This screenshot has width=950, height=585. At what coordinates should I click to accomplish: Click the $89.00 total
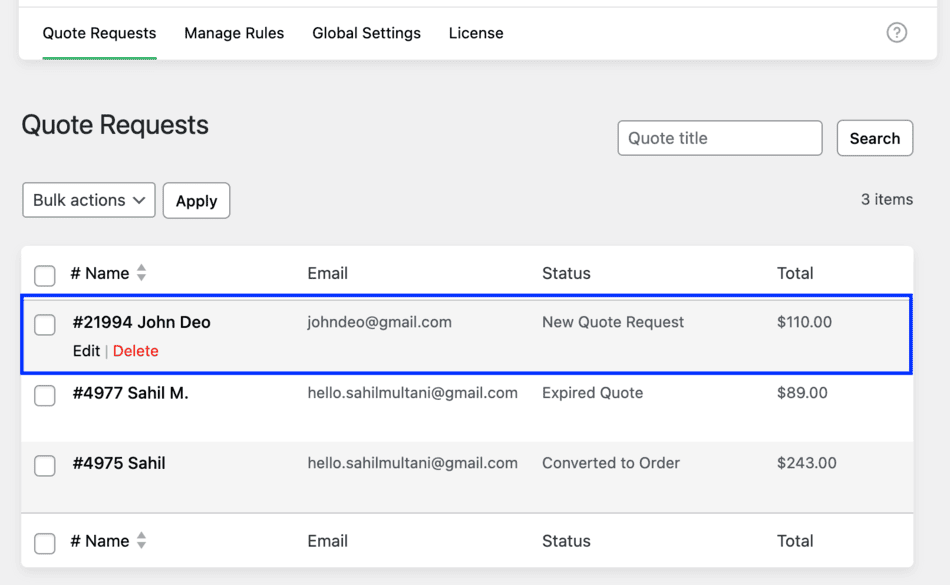(802, 393)
